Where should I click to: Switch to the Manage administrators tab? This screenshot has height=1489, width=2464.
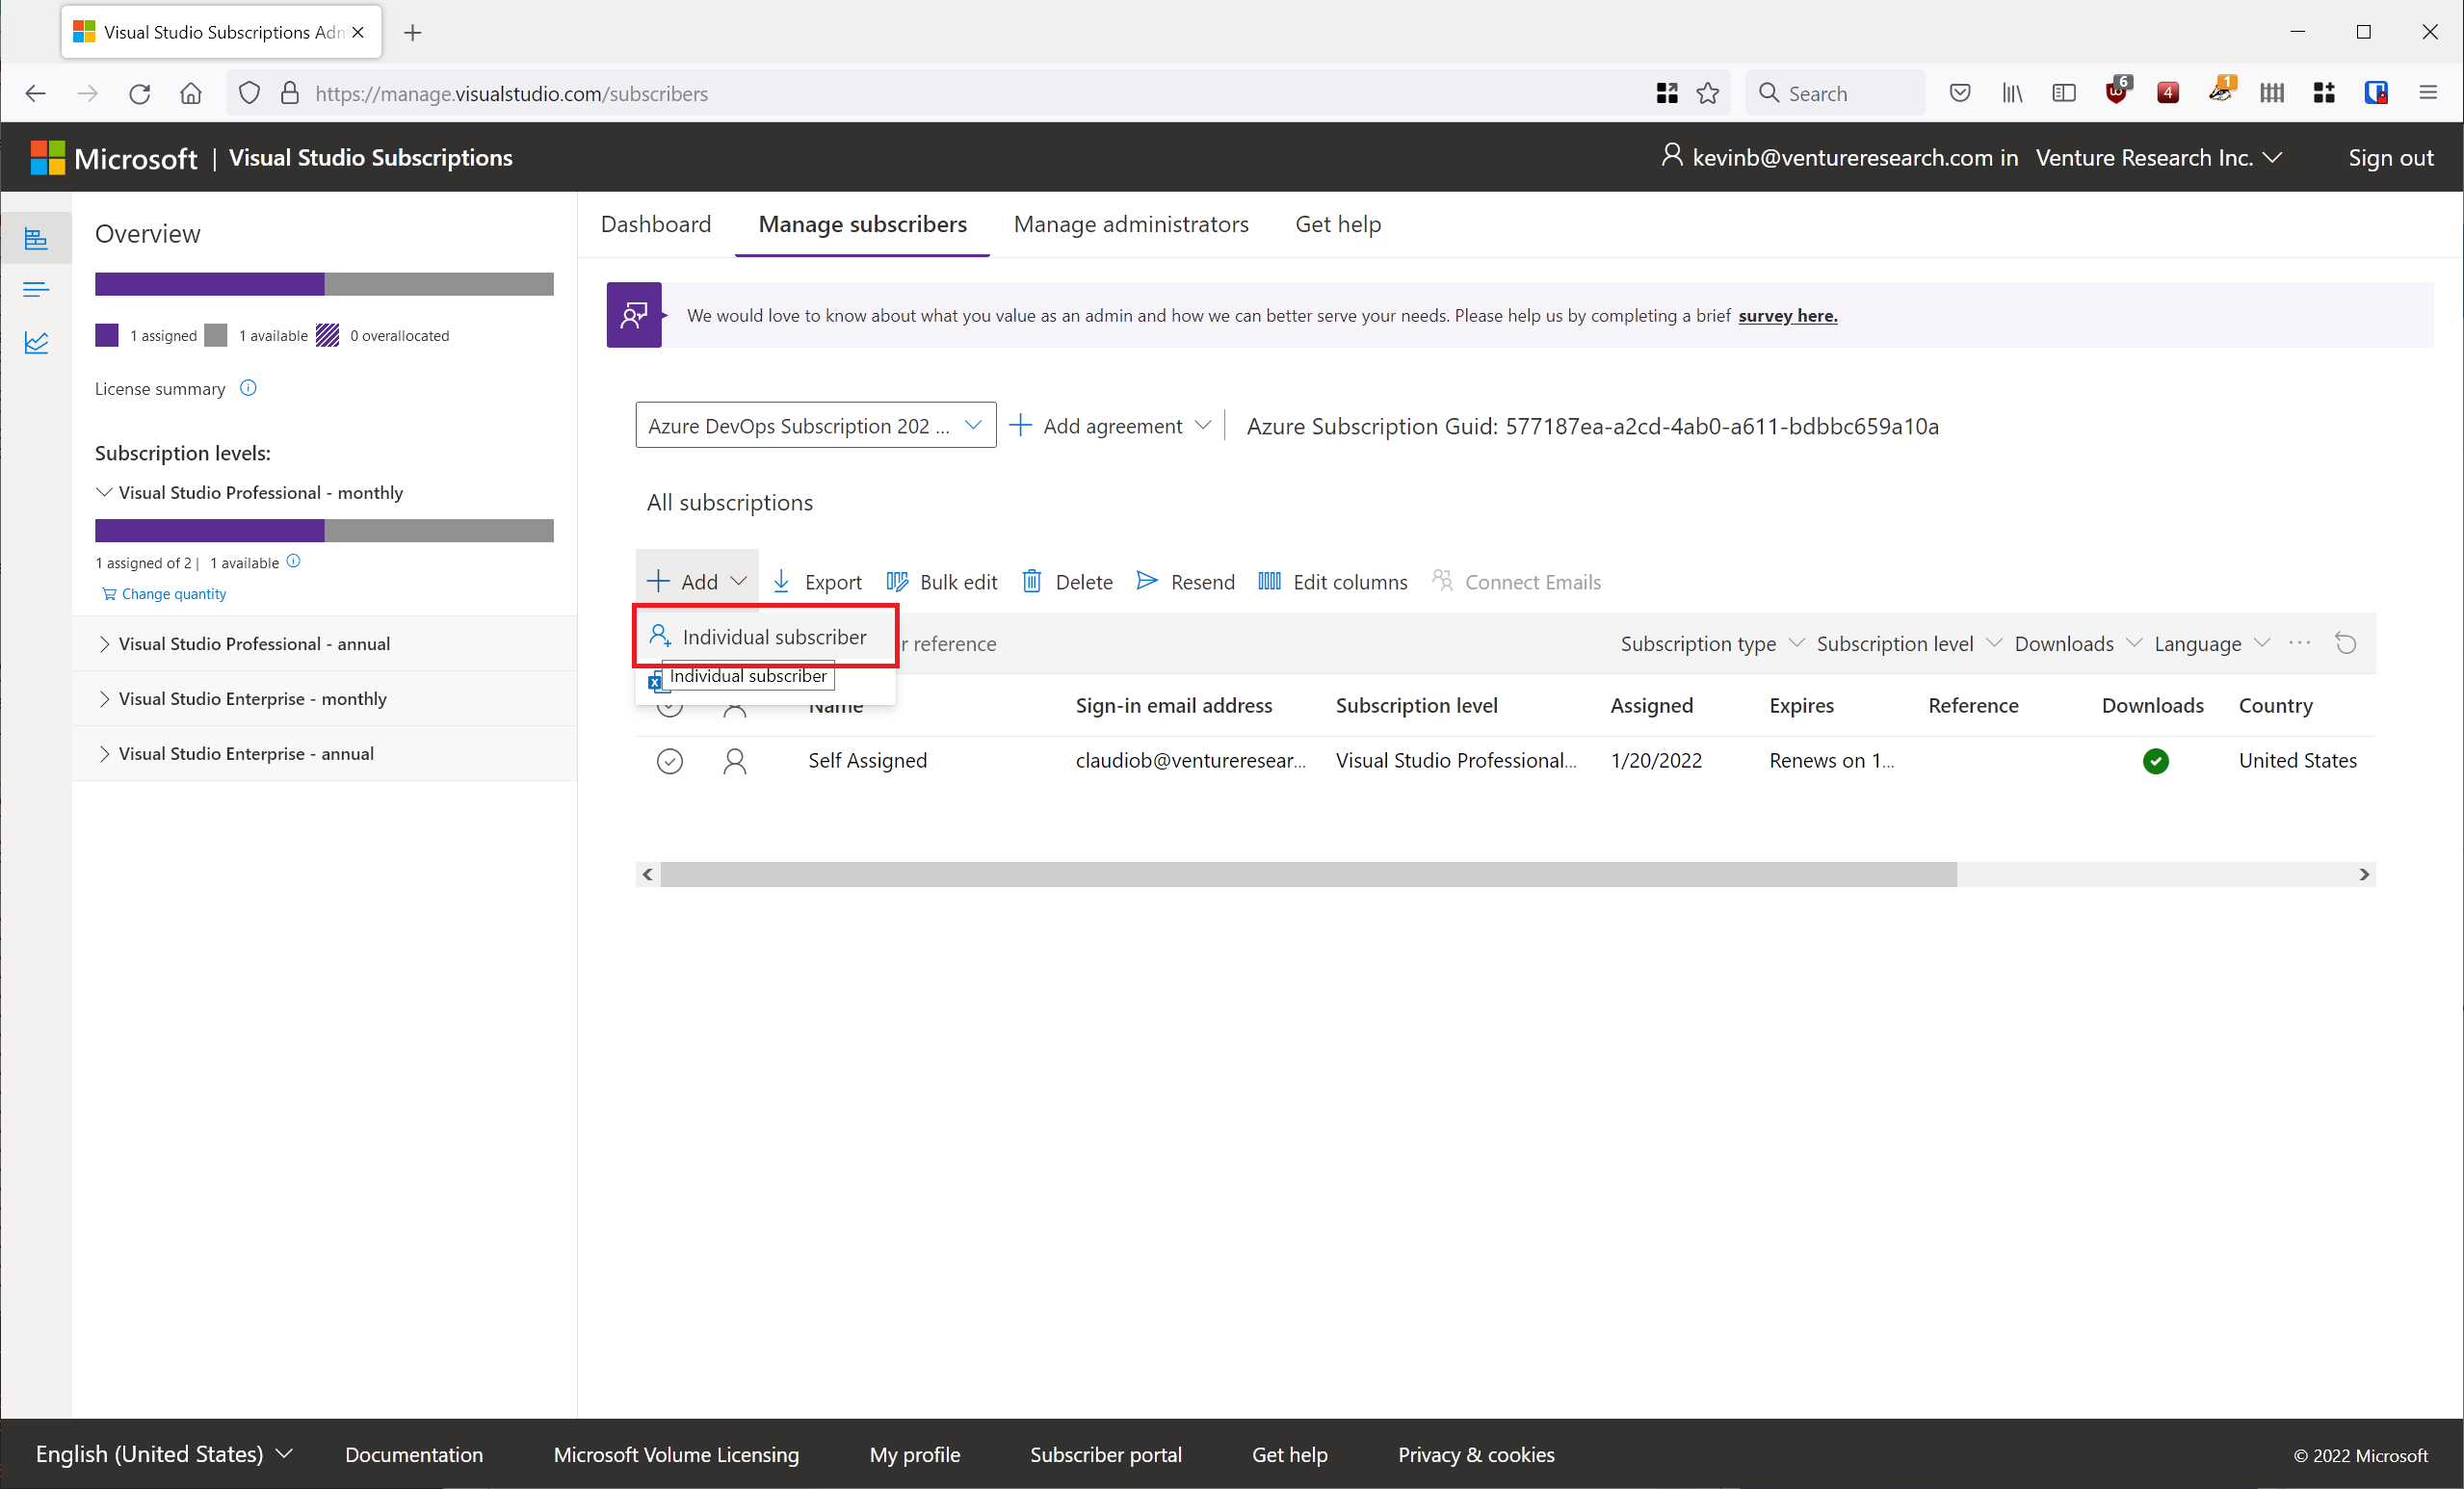[1130, 224]
